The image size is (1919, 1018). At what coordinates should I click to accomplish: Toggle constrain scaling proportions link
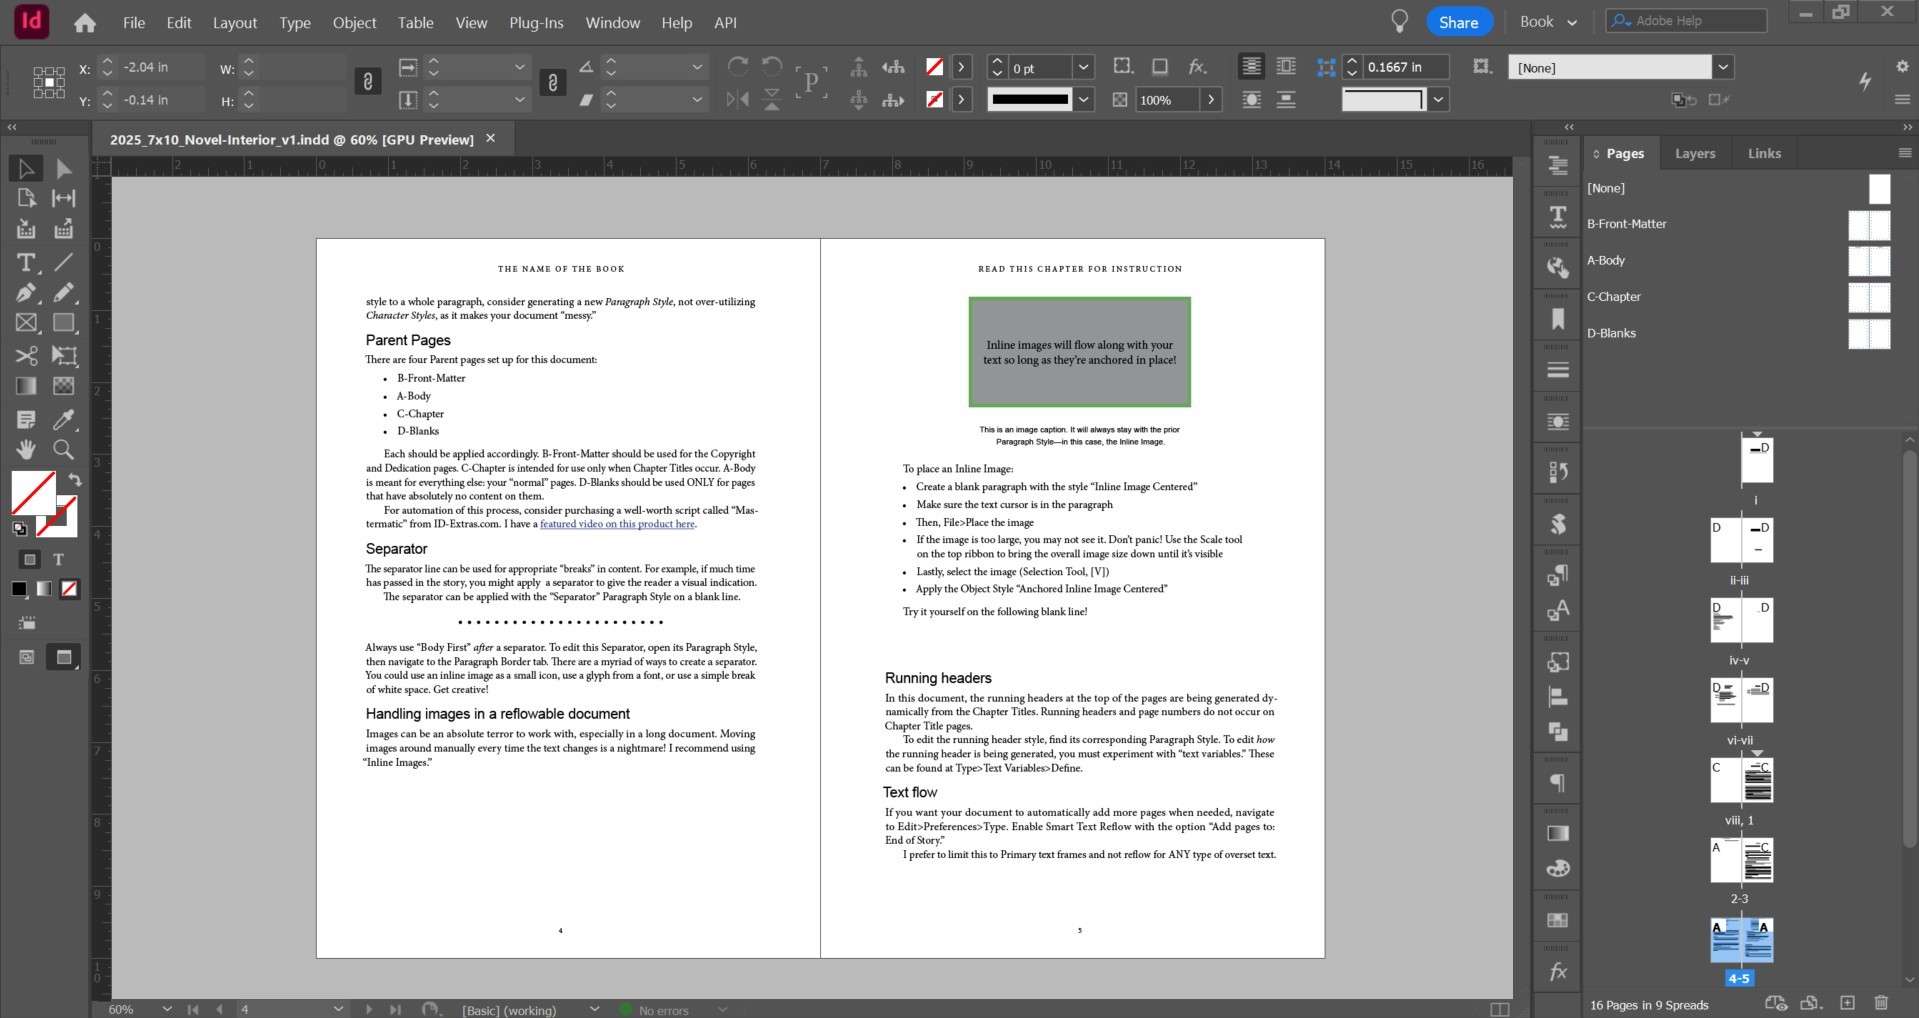552,82
